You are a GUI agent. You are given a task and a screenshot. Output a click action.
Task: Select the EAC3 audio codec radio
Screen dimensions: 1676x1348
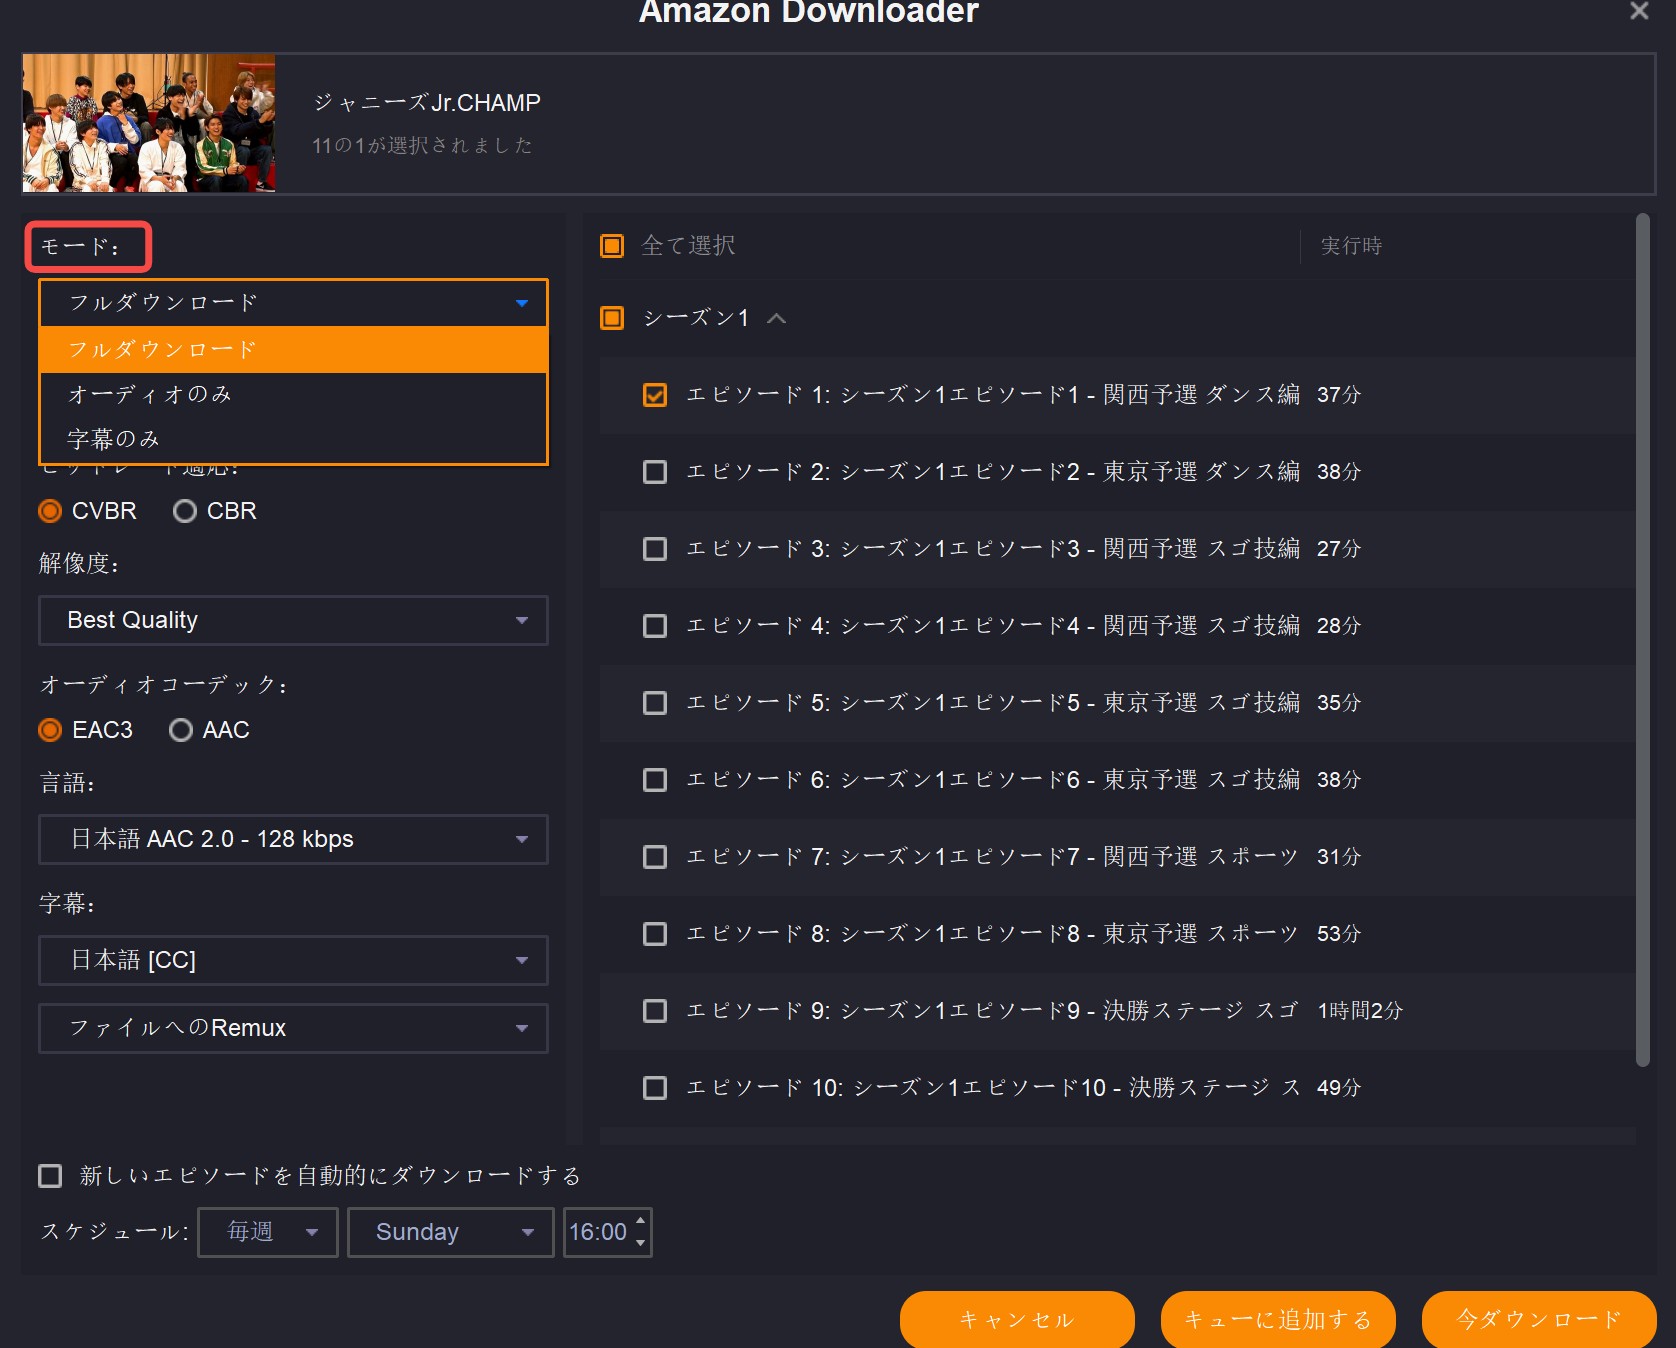50,730
